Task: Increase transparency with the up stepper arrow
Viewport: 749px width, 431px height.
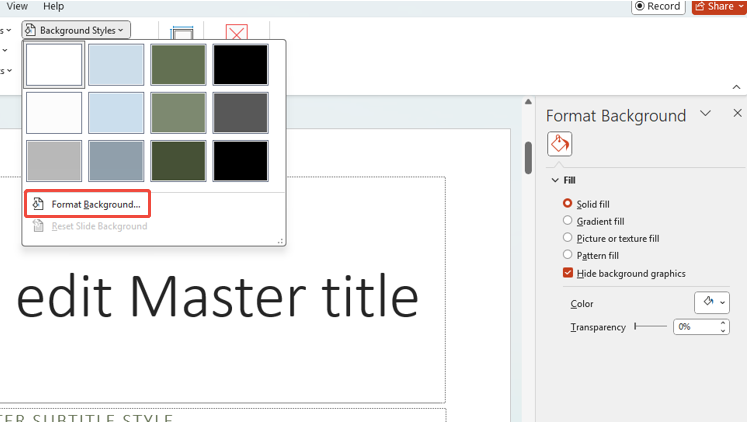Action: 723,323
